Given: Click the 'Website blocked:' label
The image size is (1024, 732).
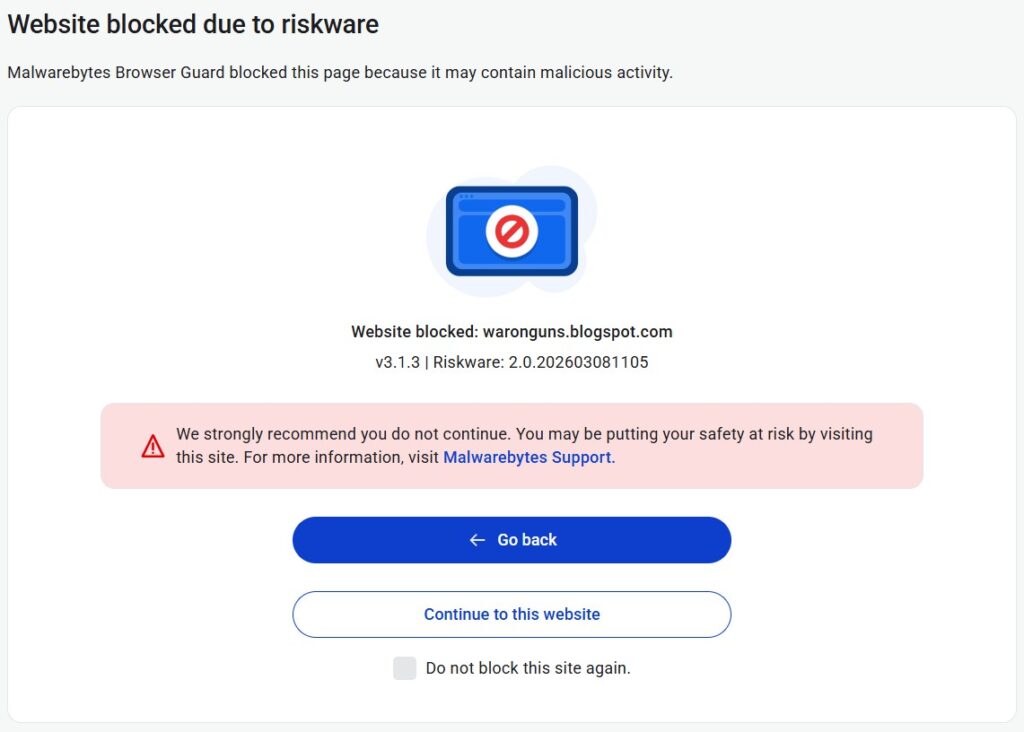Looking at the screenshot, I should (414, 332).
